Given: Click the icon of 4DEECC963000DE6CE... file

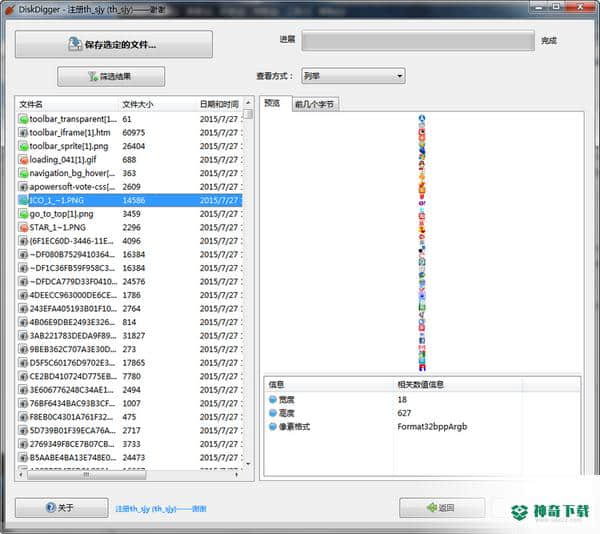Looking at the screenshot, I should coord(23,295).
